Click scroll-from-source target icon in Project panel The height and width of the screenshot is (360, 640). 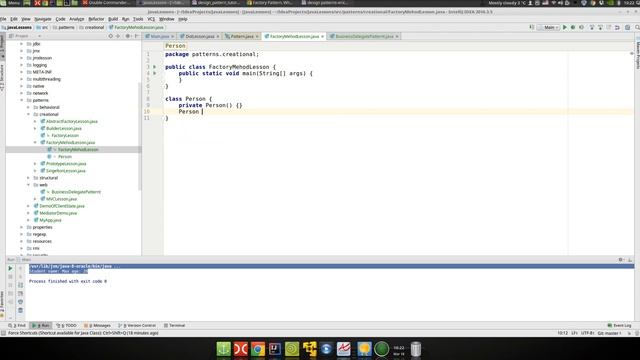(110, 36)
